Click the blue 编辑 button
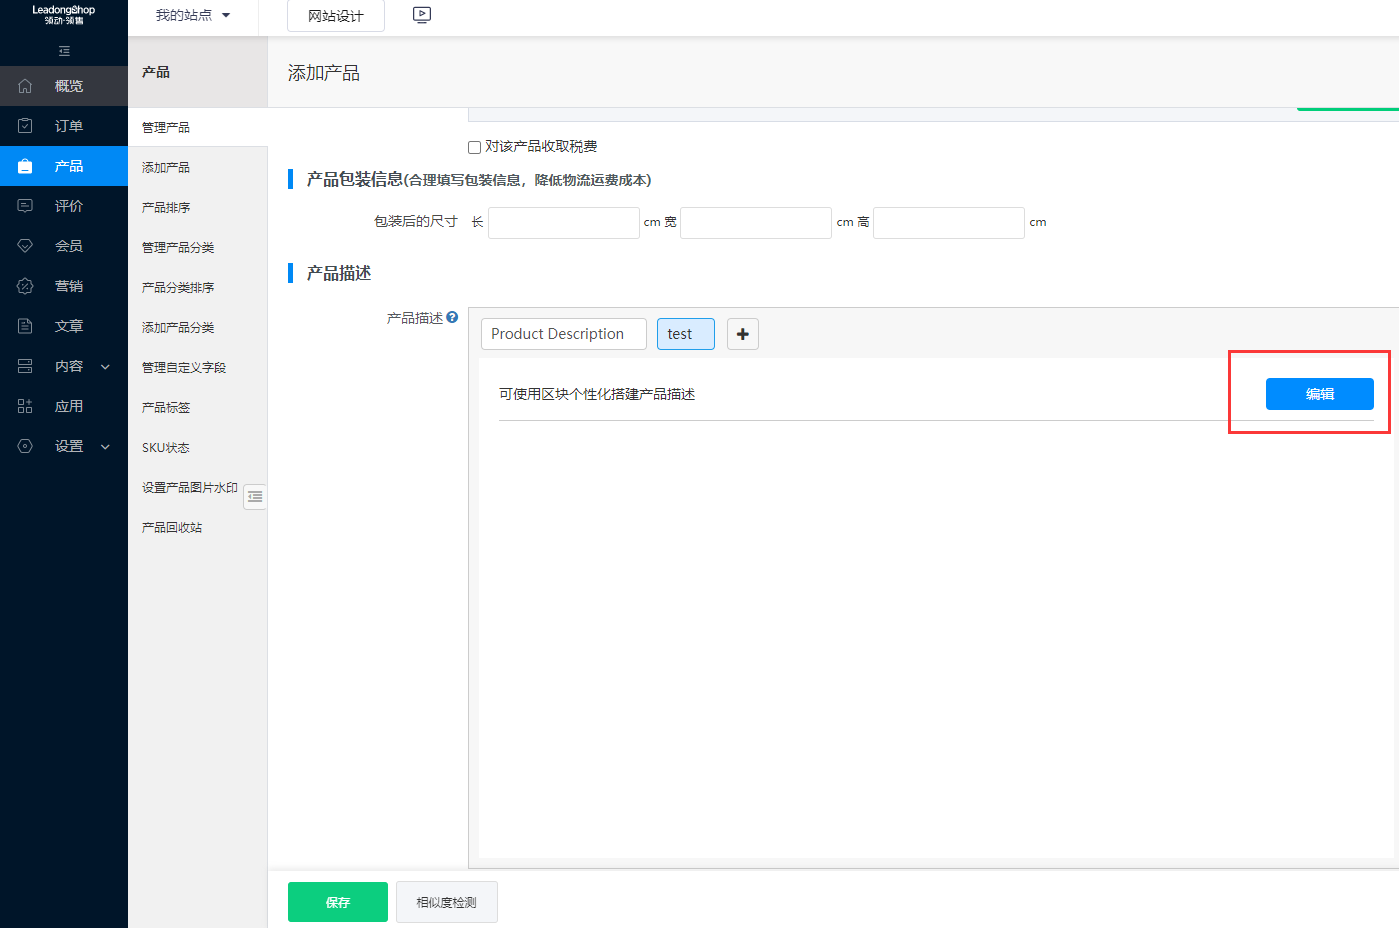The height and width of the screenshot is (928, 1399). (1319, 394)
